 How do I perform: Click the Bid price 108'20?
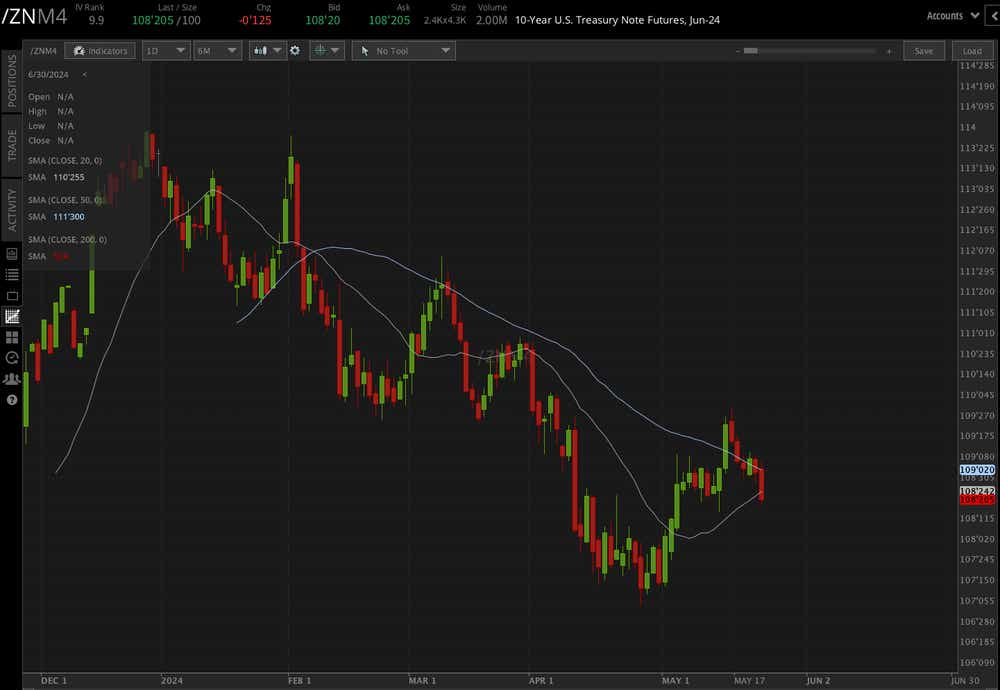click(322, 20)
